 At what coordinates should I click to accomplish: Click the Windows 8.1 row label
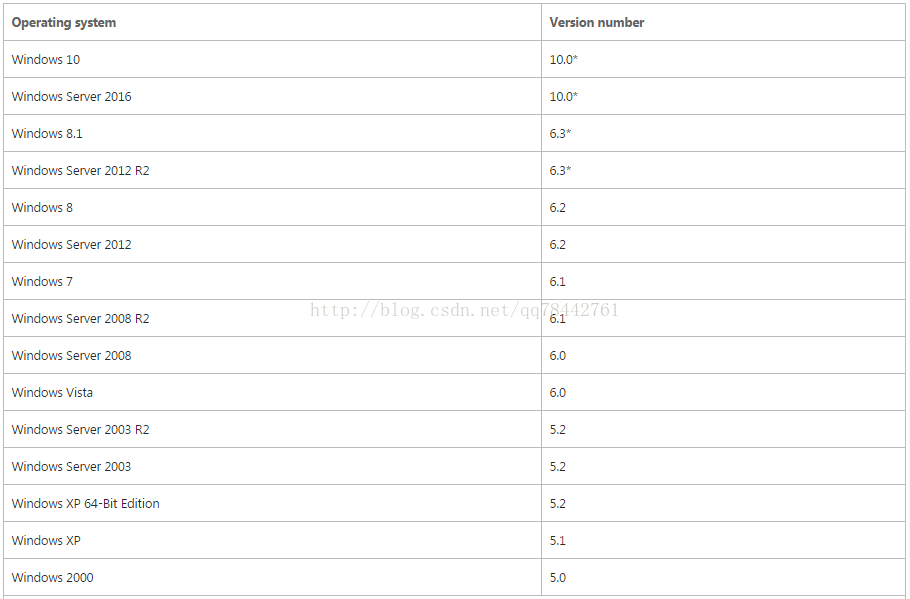(47, 133)
